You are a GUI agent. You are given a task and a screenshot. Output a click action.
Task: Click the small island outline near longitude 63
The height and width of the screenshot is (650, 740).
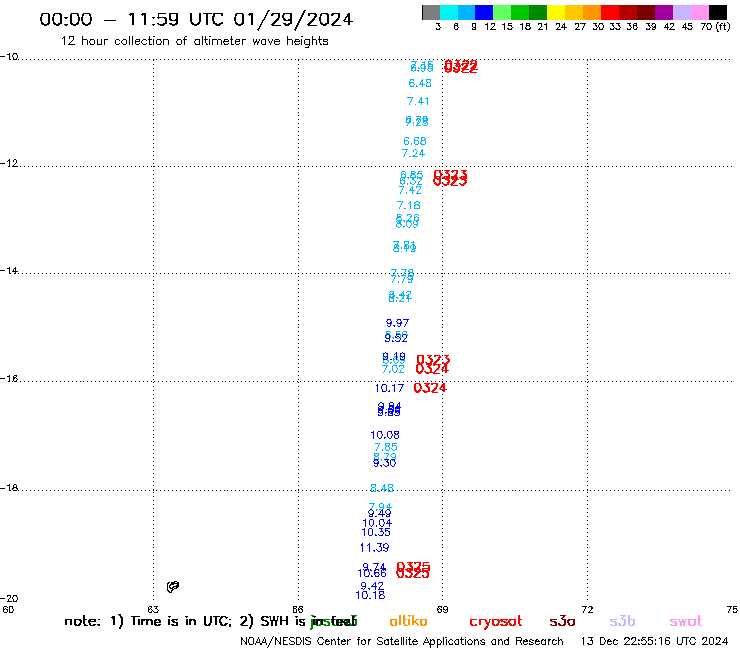[x=173, y=587]
